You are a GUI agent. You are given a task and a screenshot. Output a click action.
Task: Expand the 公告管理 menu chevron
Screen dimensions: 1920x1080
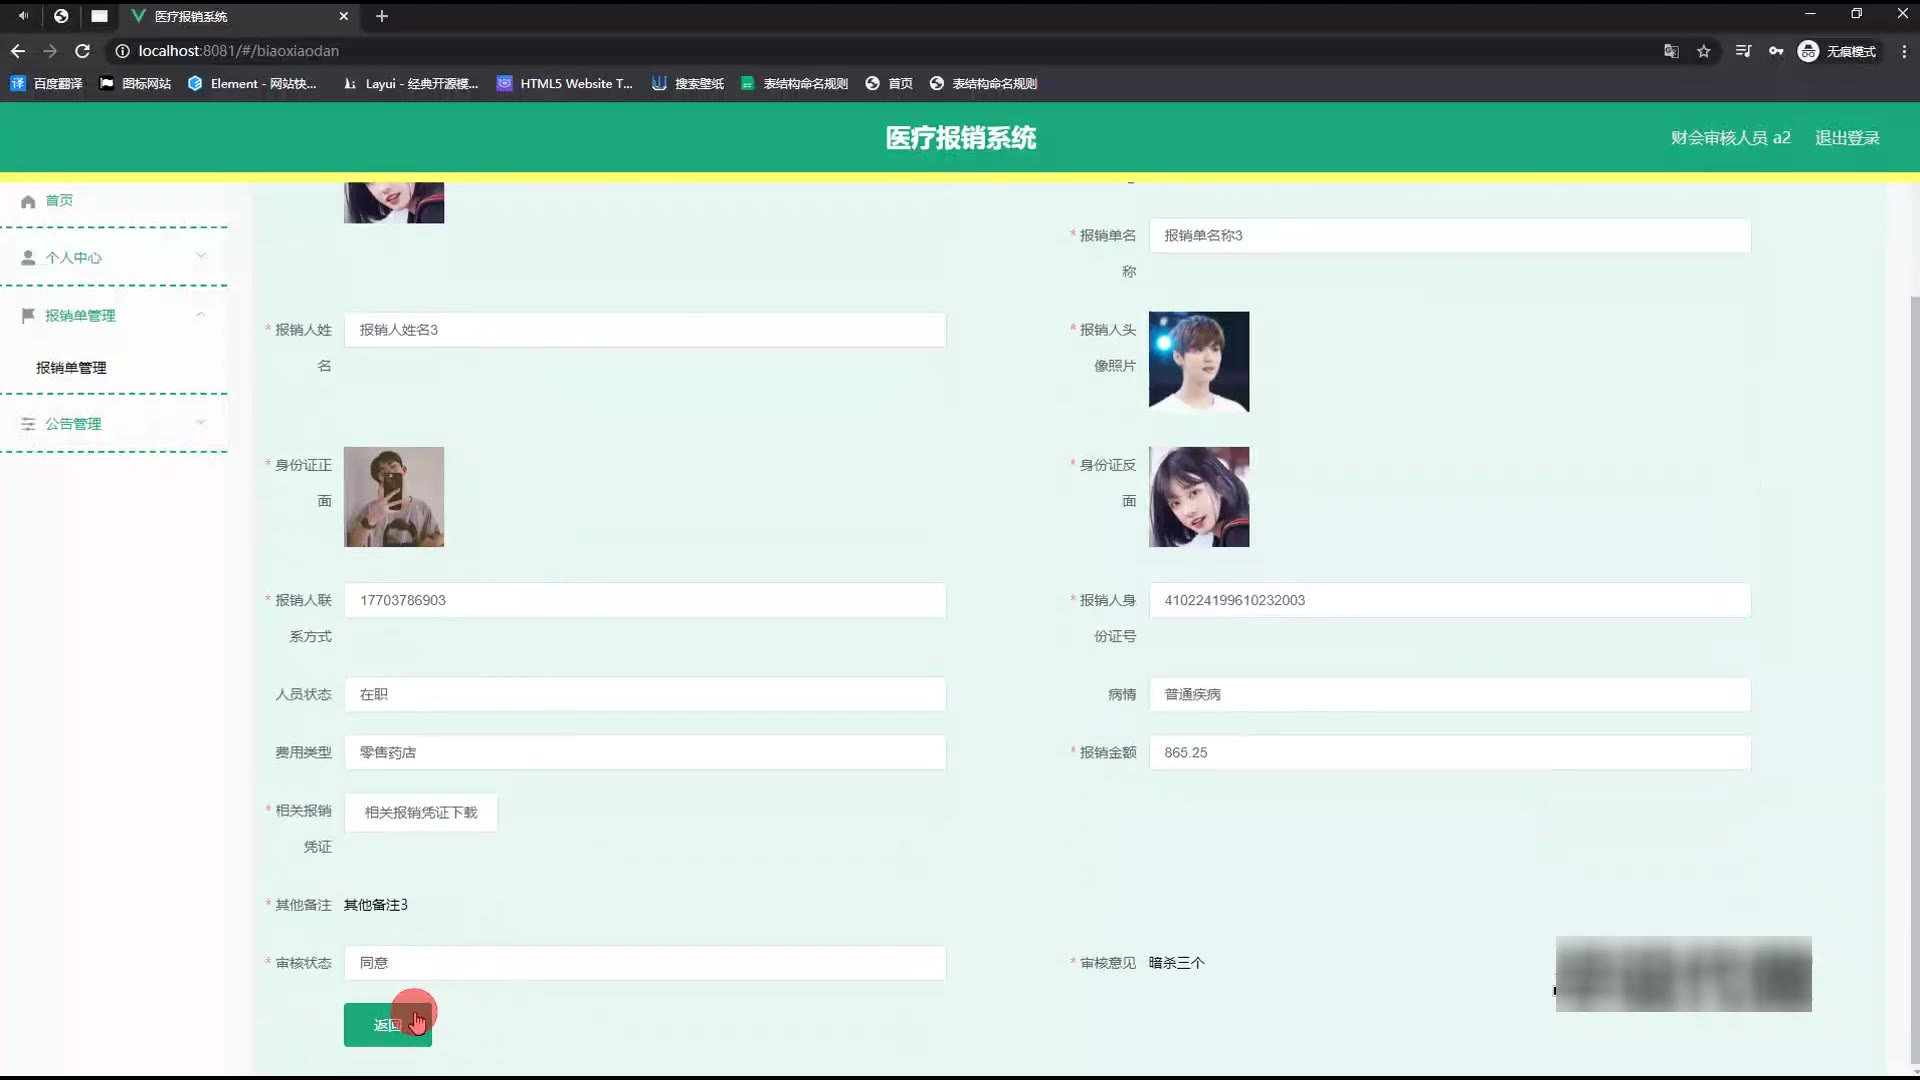(201, 422)
